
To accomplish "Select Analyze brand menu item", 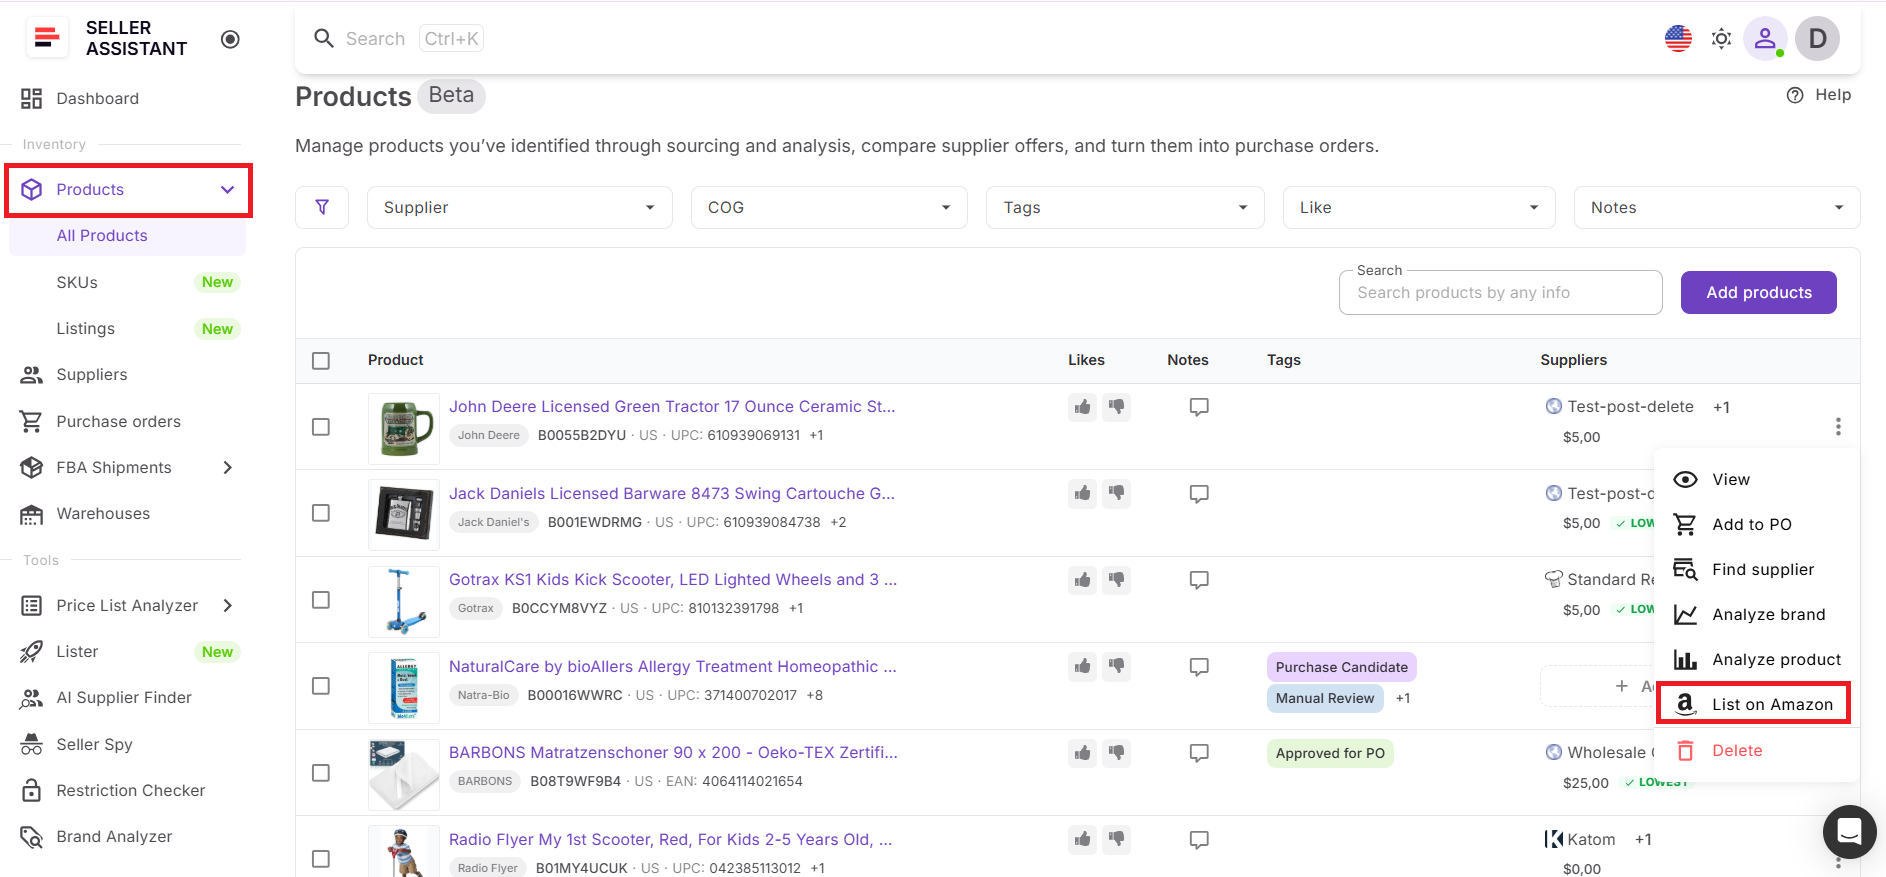I will pyautogui.click(x=1756, y=614).
